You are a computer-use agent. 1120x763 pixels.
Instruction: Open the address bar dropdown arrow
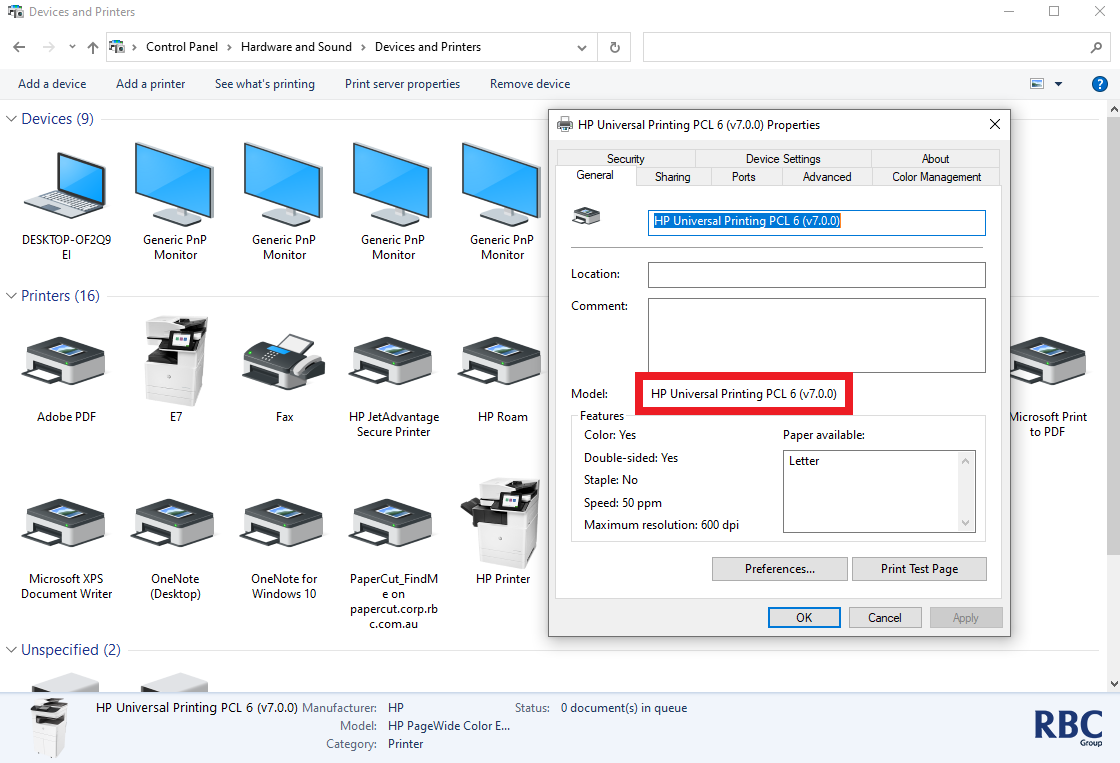coord(580,46)
